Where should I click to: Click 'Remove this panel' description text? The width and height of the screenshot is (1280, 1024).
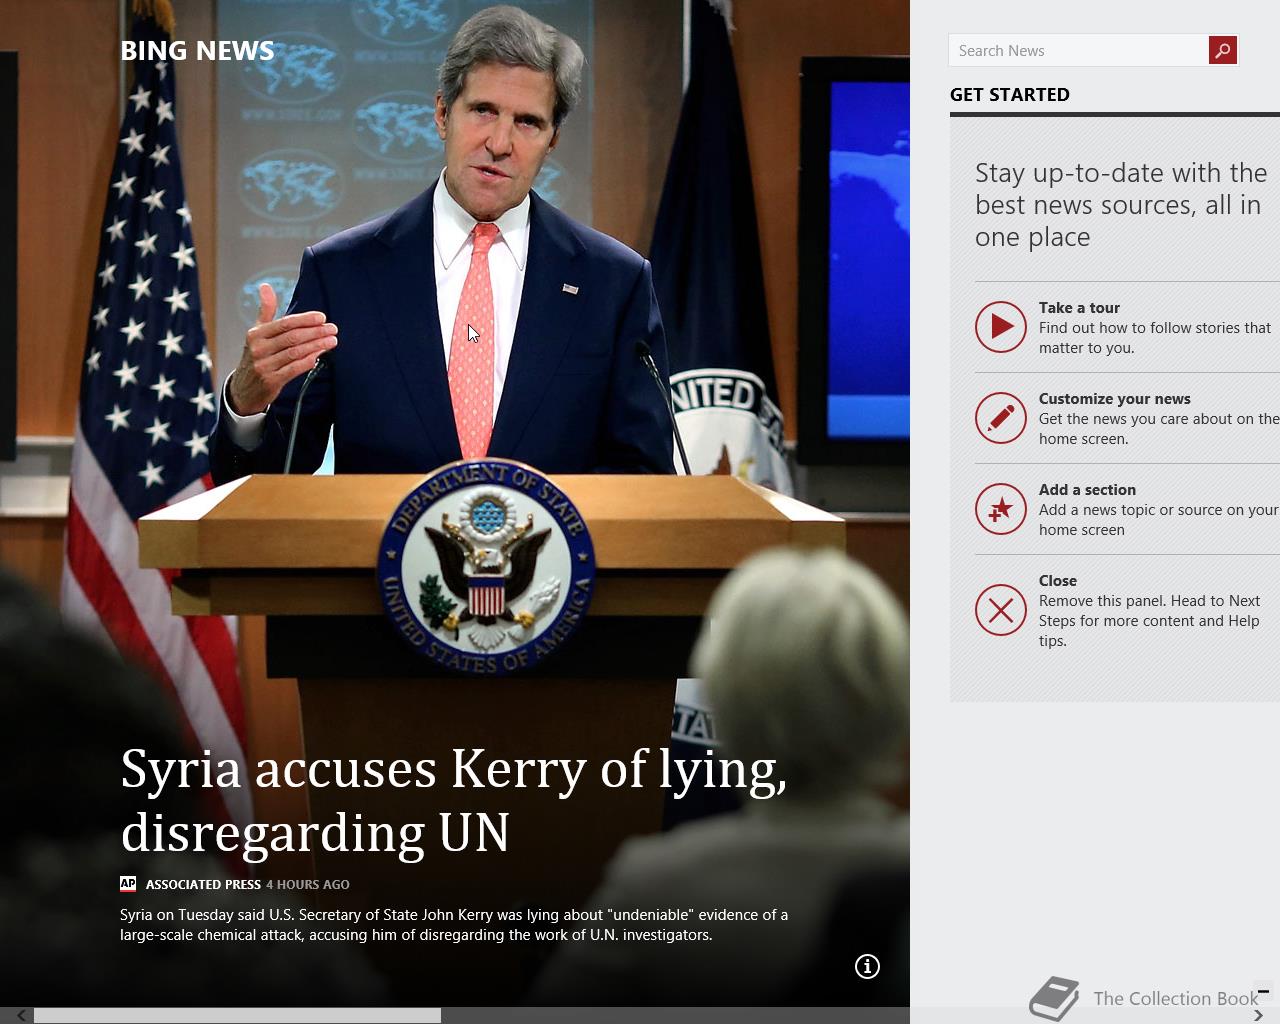1150,621
